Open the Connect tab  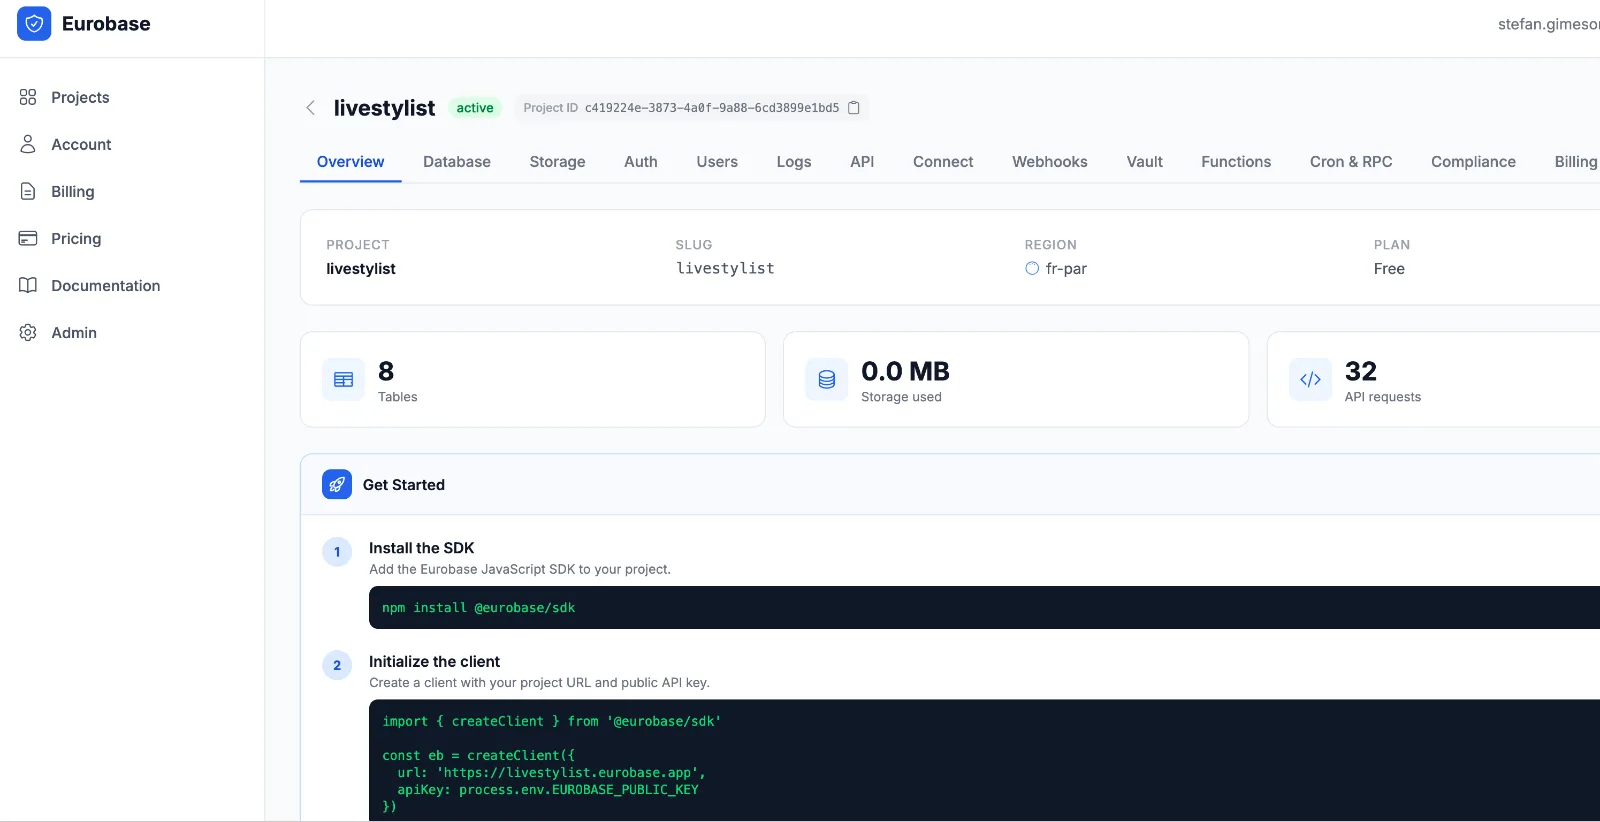click(943, 162)
